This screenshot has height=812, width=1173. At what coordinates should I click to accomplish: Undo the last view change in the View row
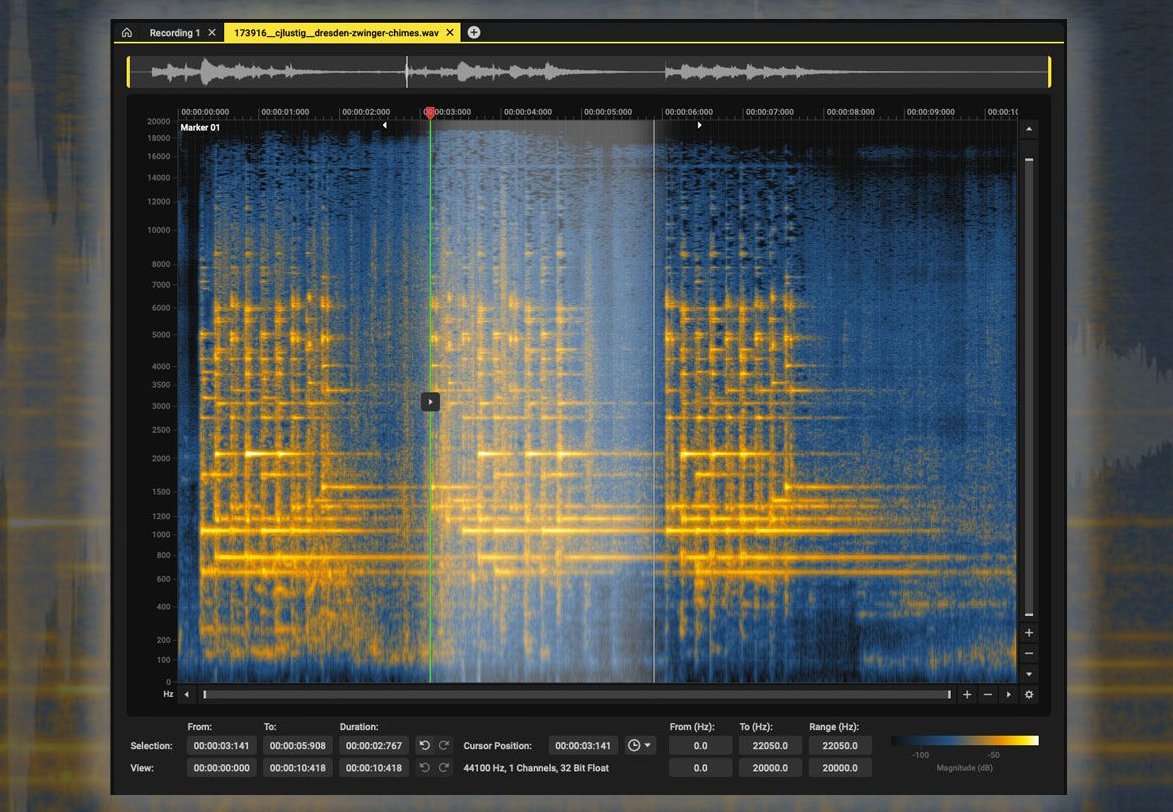point(424,768)
